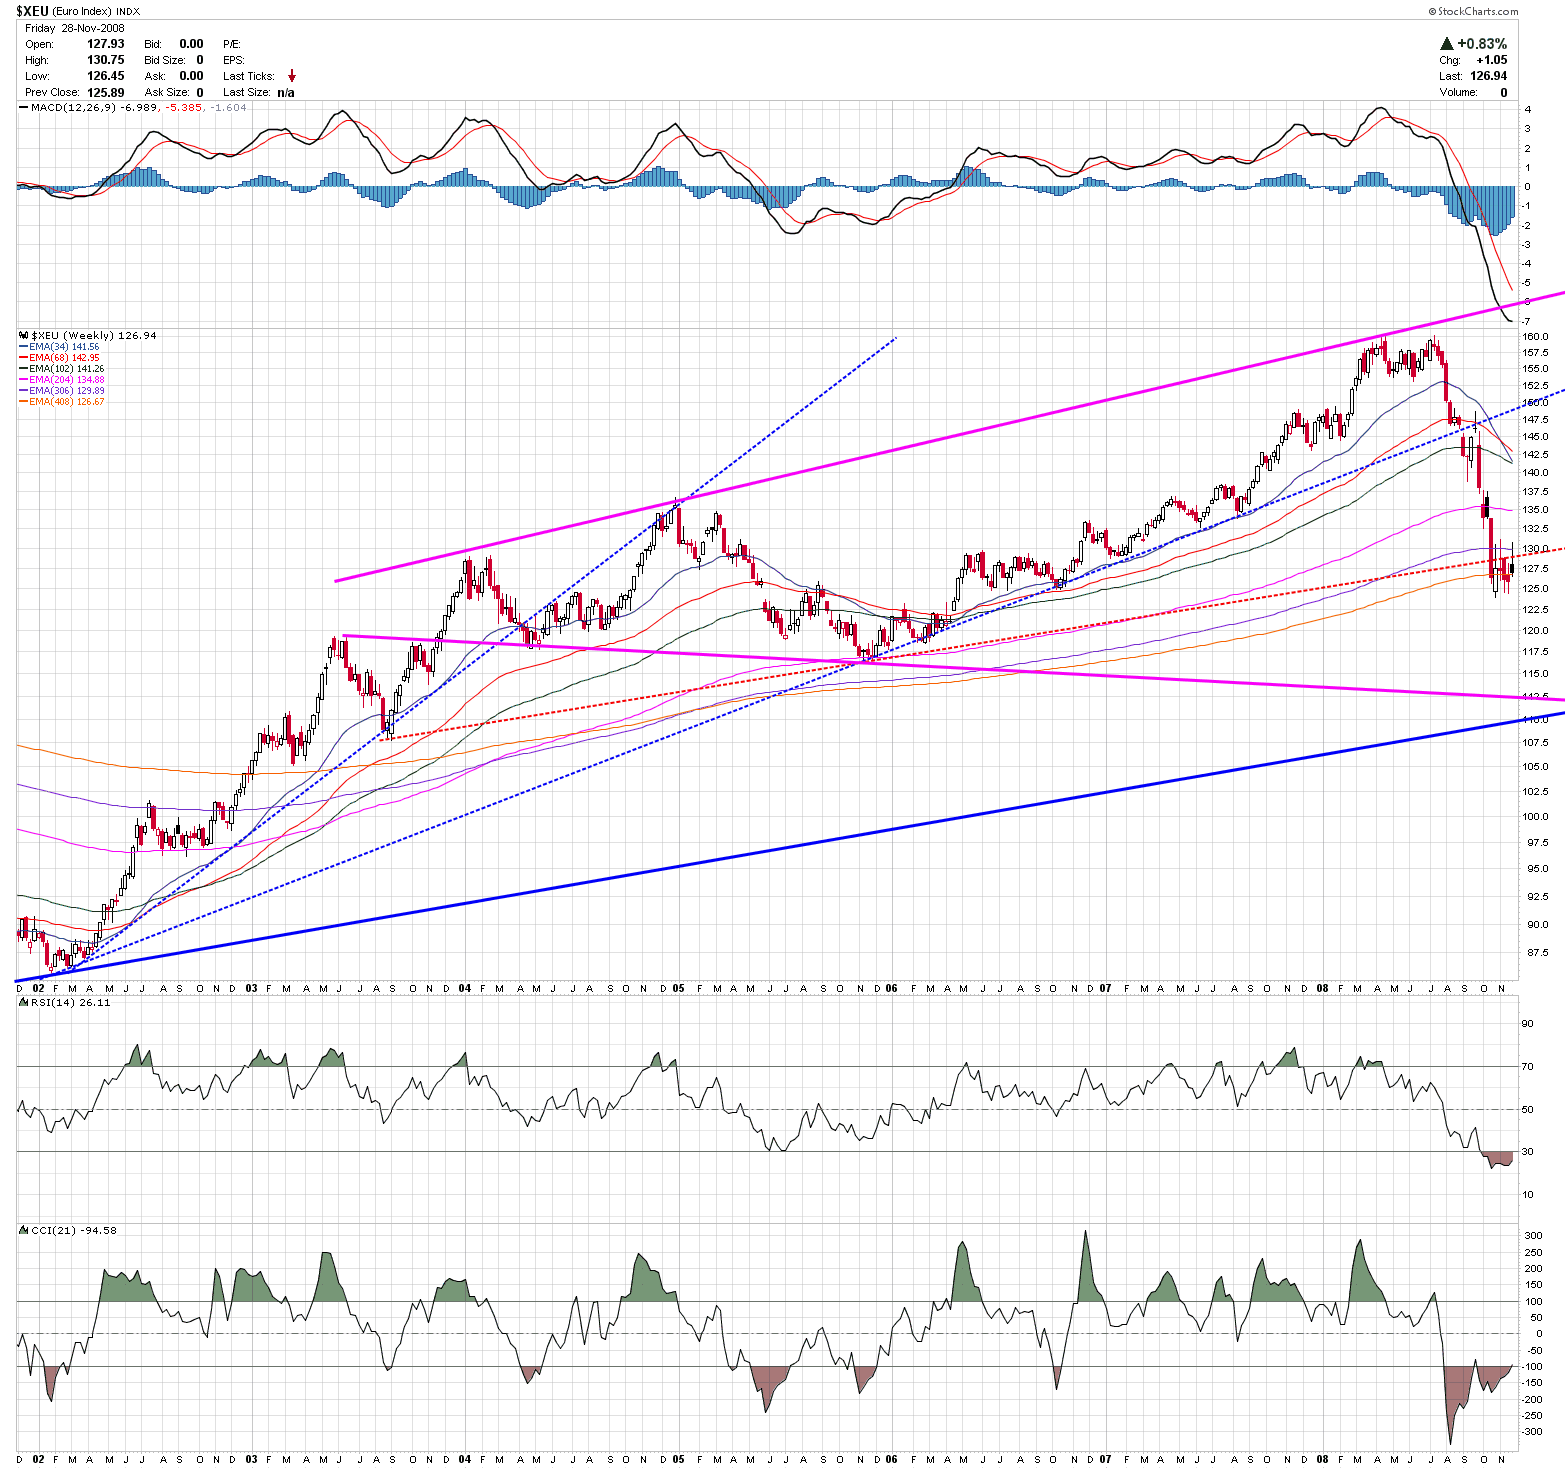1565x1469 pixels.
Task: Click year 05 on the price chart time axis
Action: pos(678,988)
